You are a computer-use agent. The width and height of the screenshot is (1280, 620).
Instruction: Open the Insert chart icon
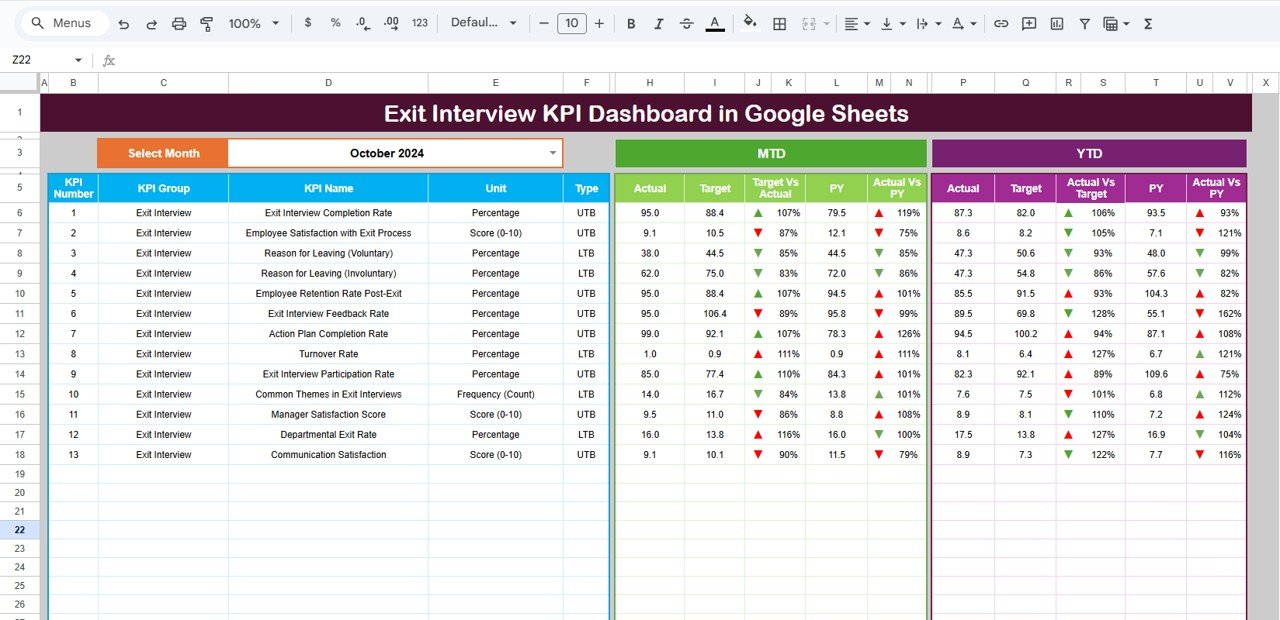point(1057,22)
